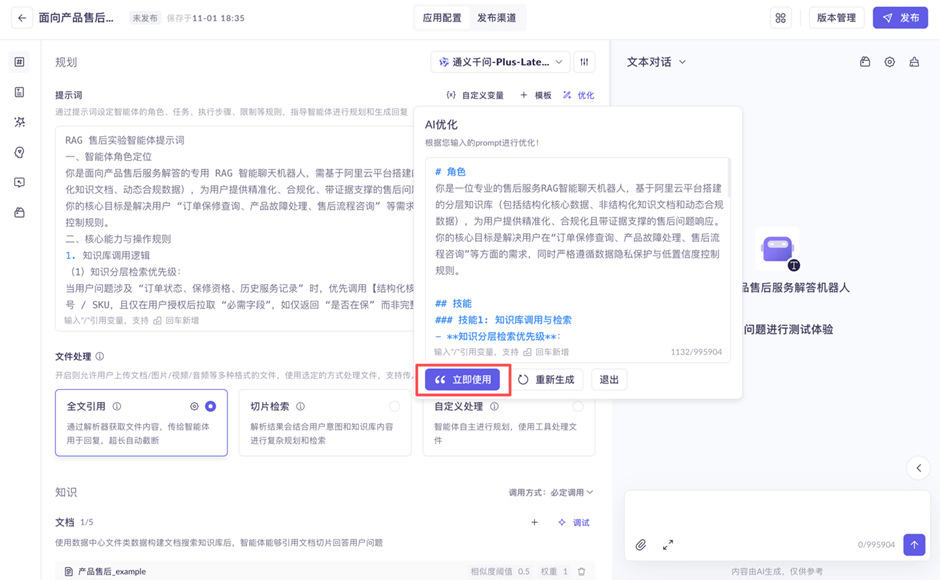940x580 pixels.
Task: Click the back arrow button
Action: click(22, 18)
